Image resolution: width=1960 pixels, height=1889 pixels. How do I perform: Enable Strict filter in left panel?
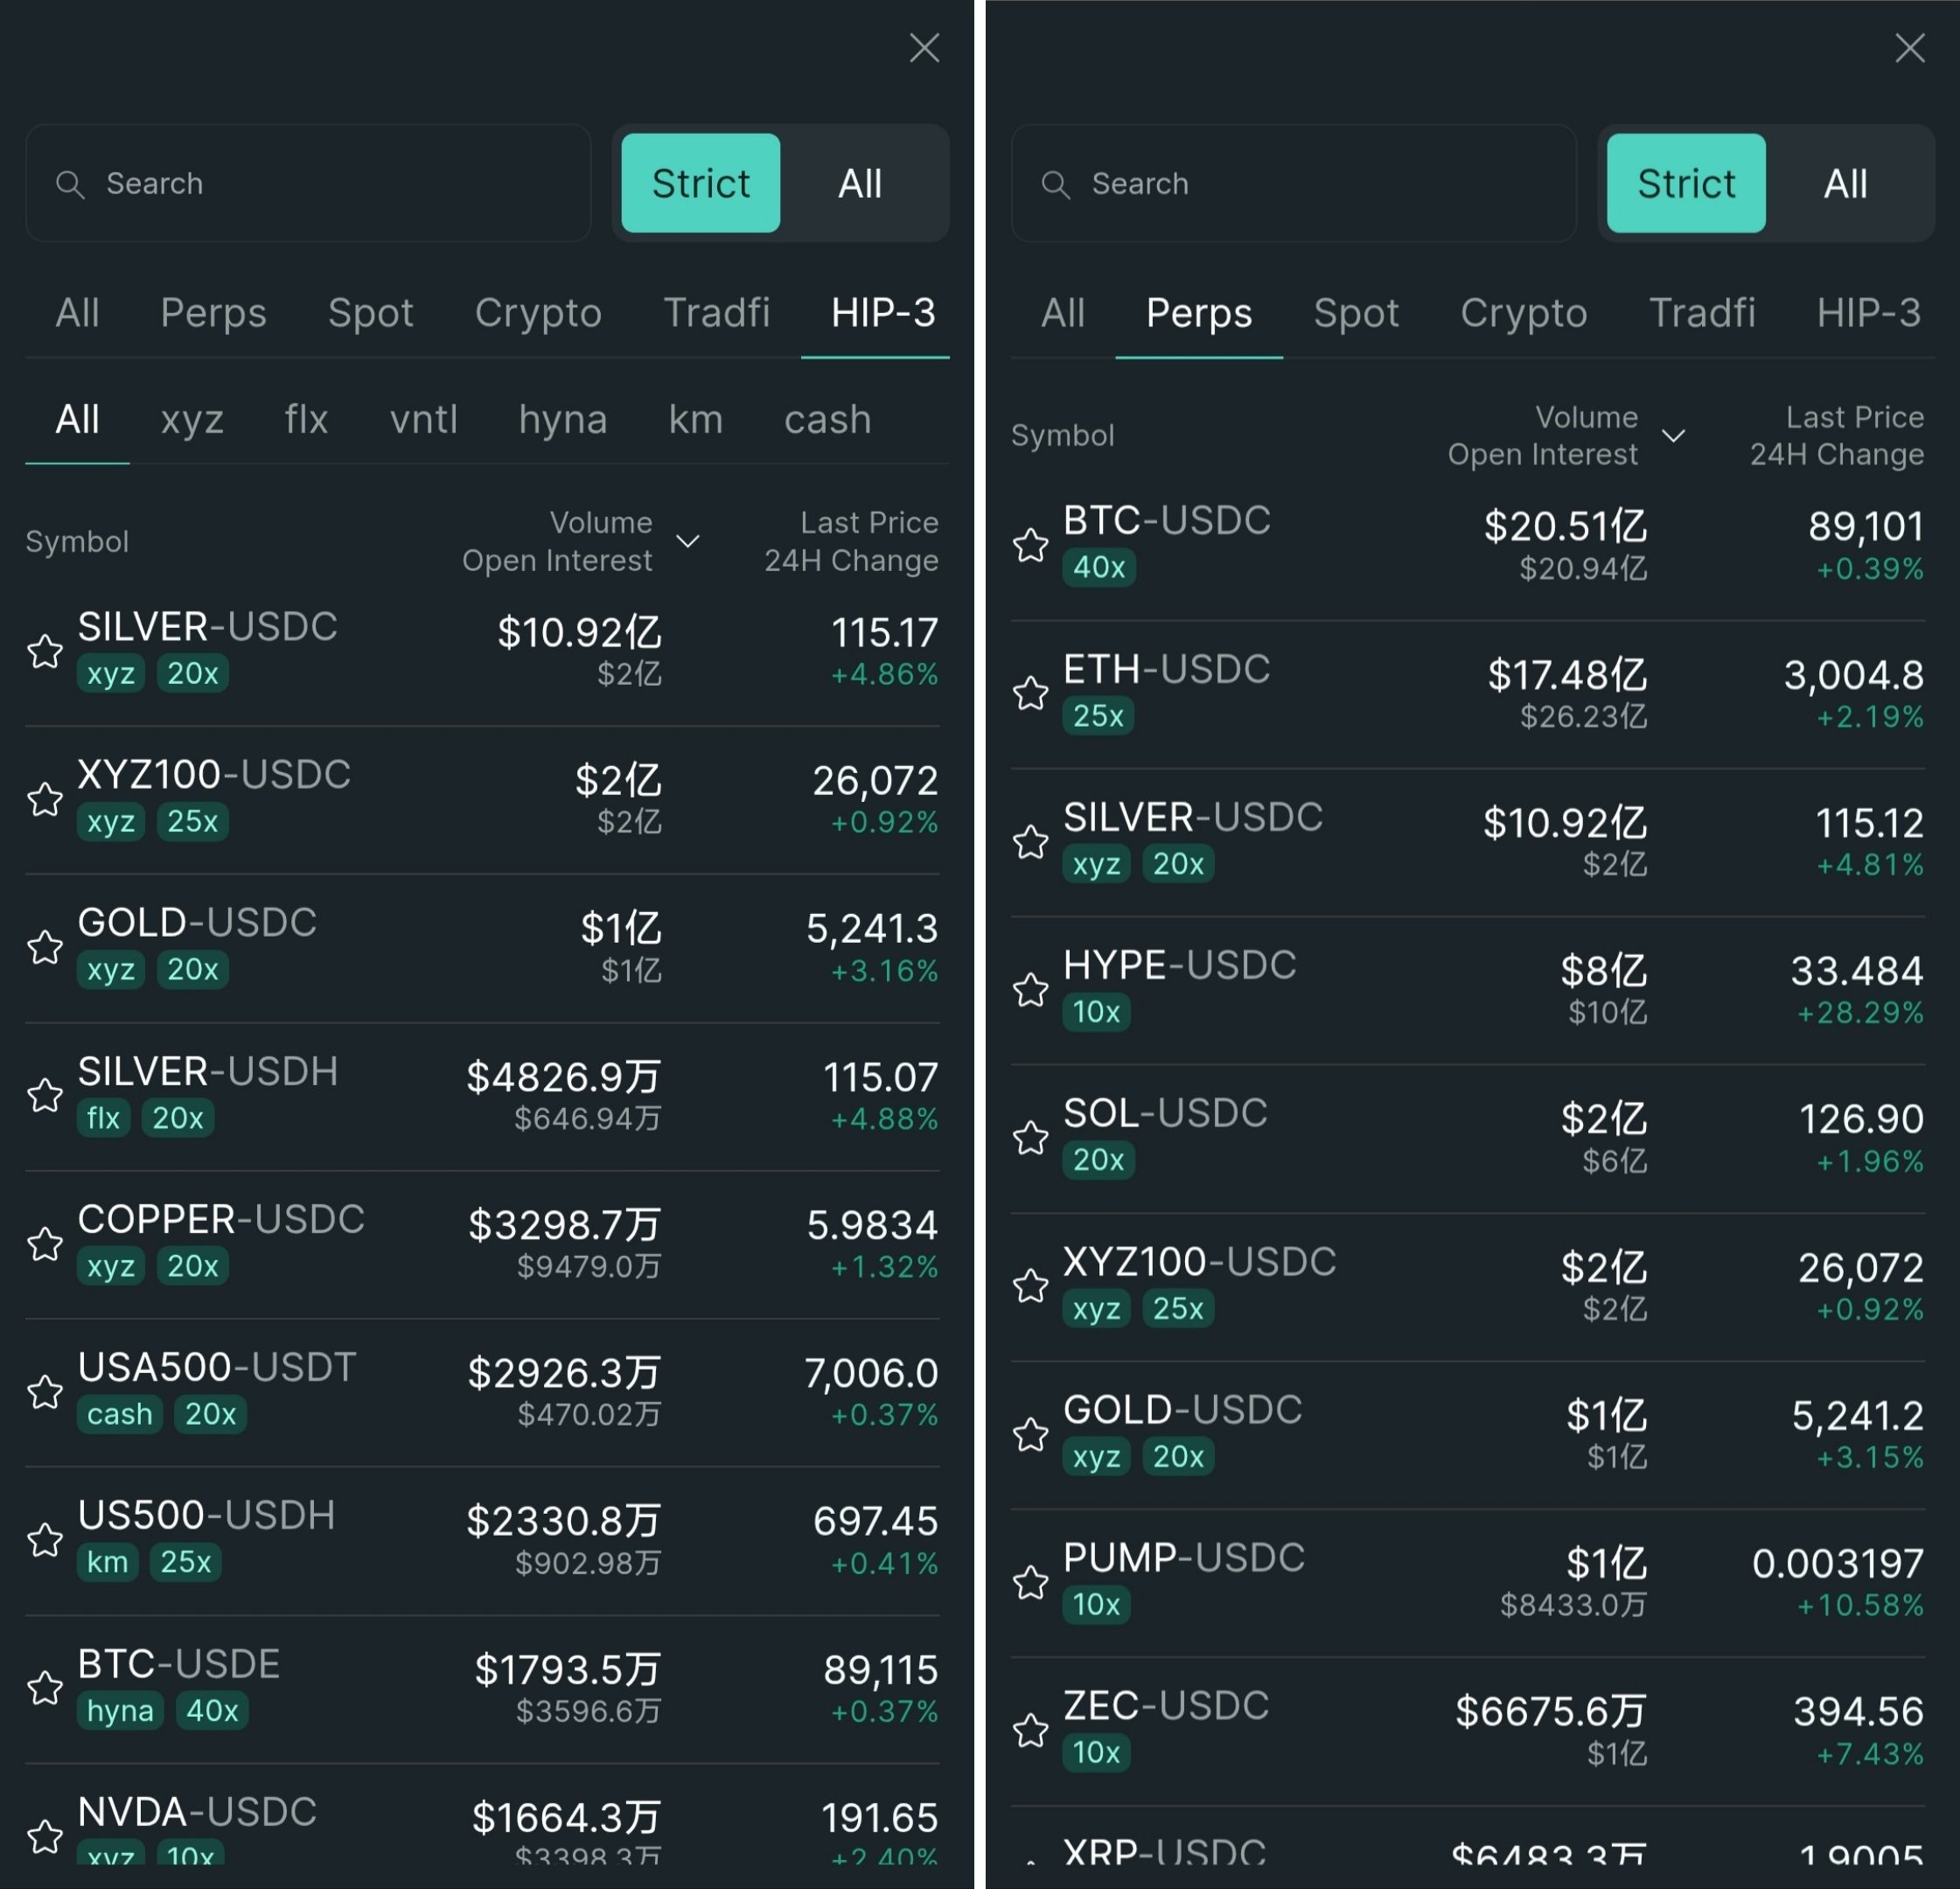700,183
